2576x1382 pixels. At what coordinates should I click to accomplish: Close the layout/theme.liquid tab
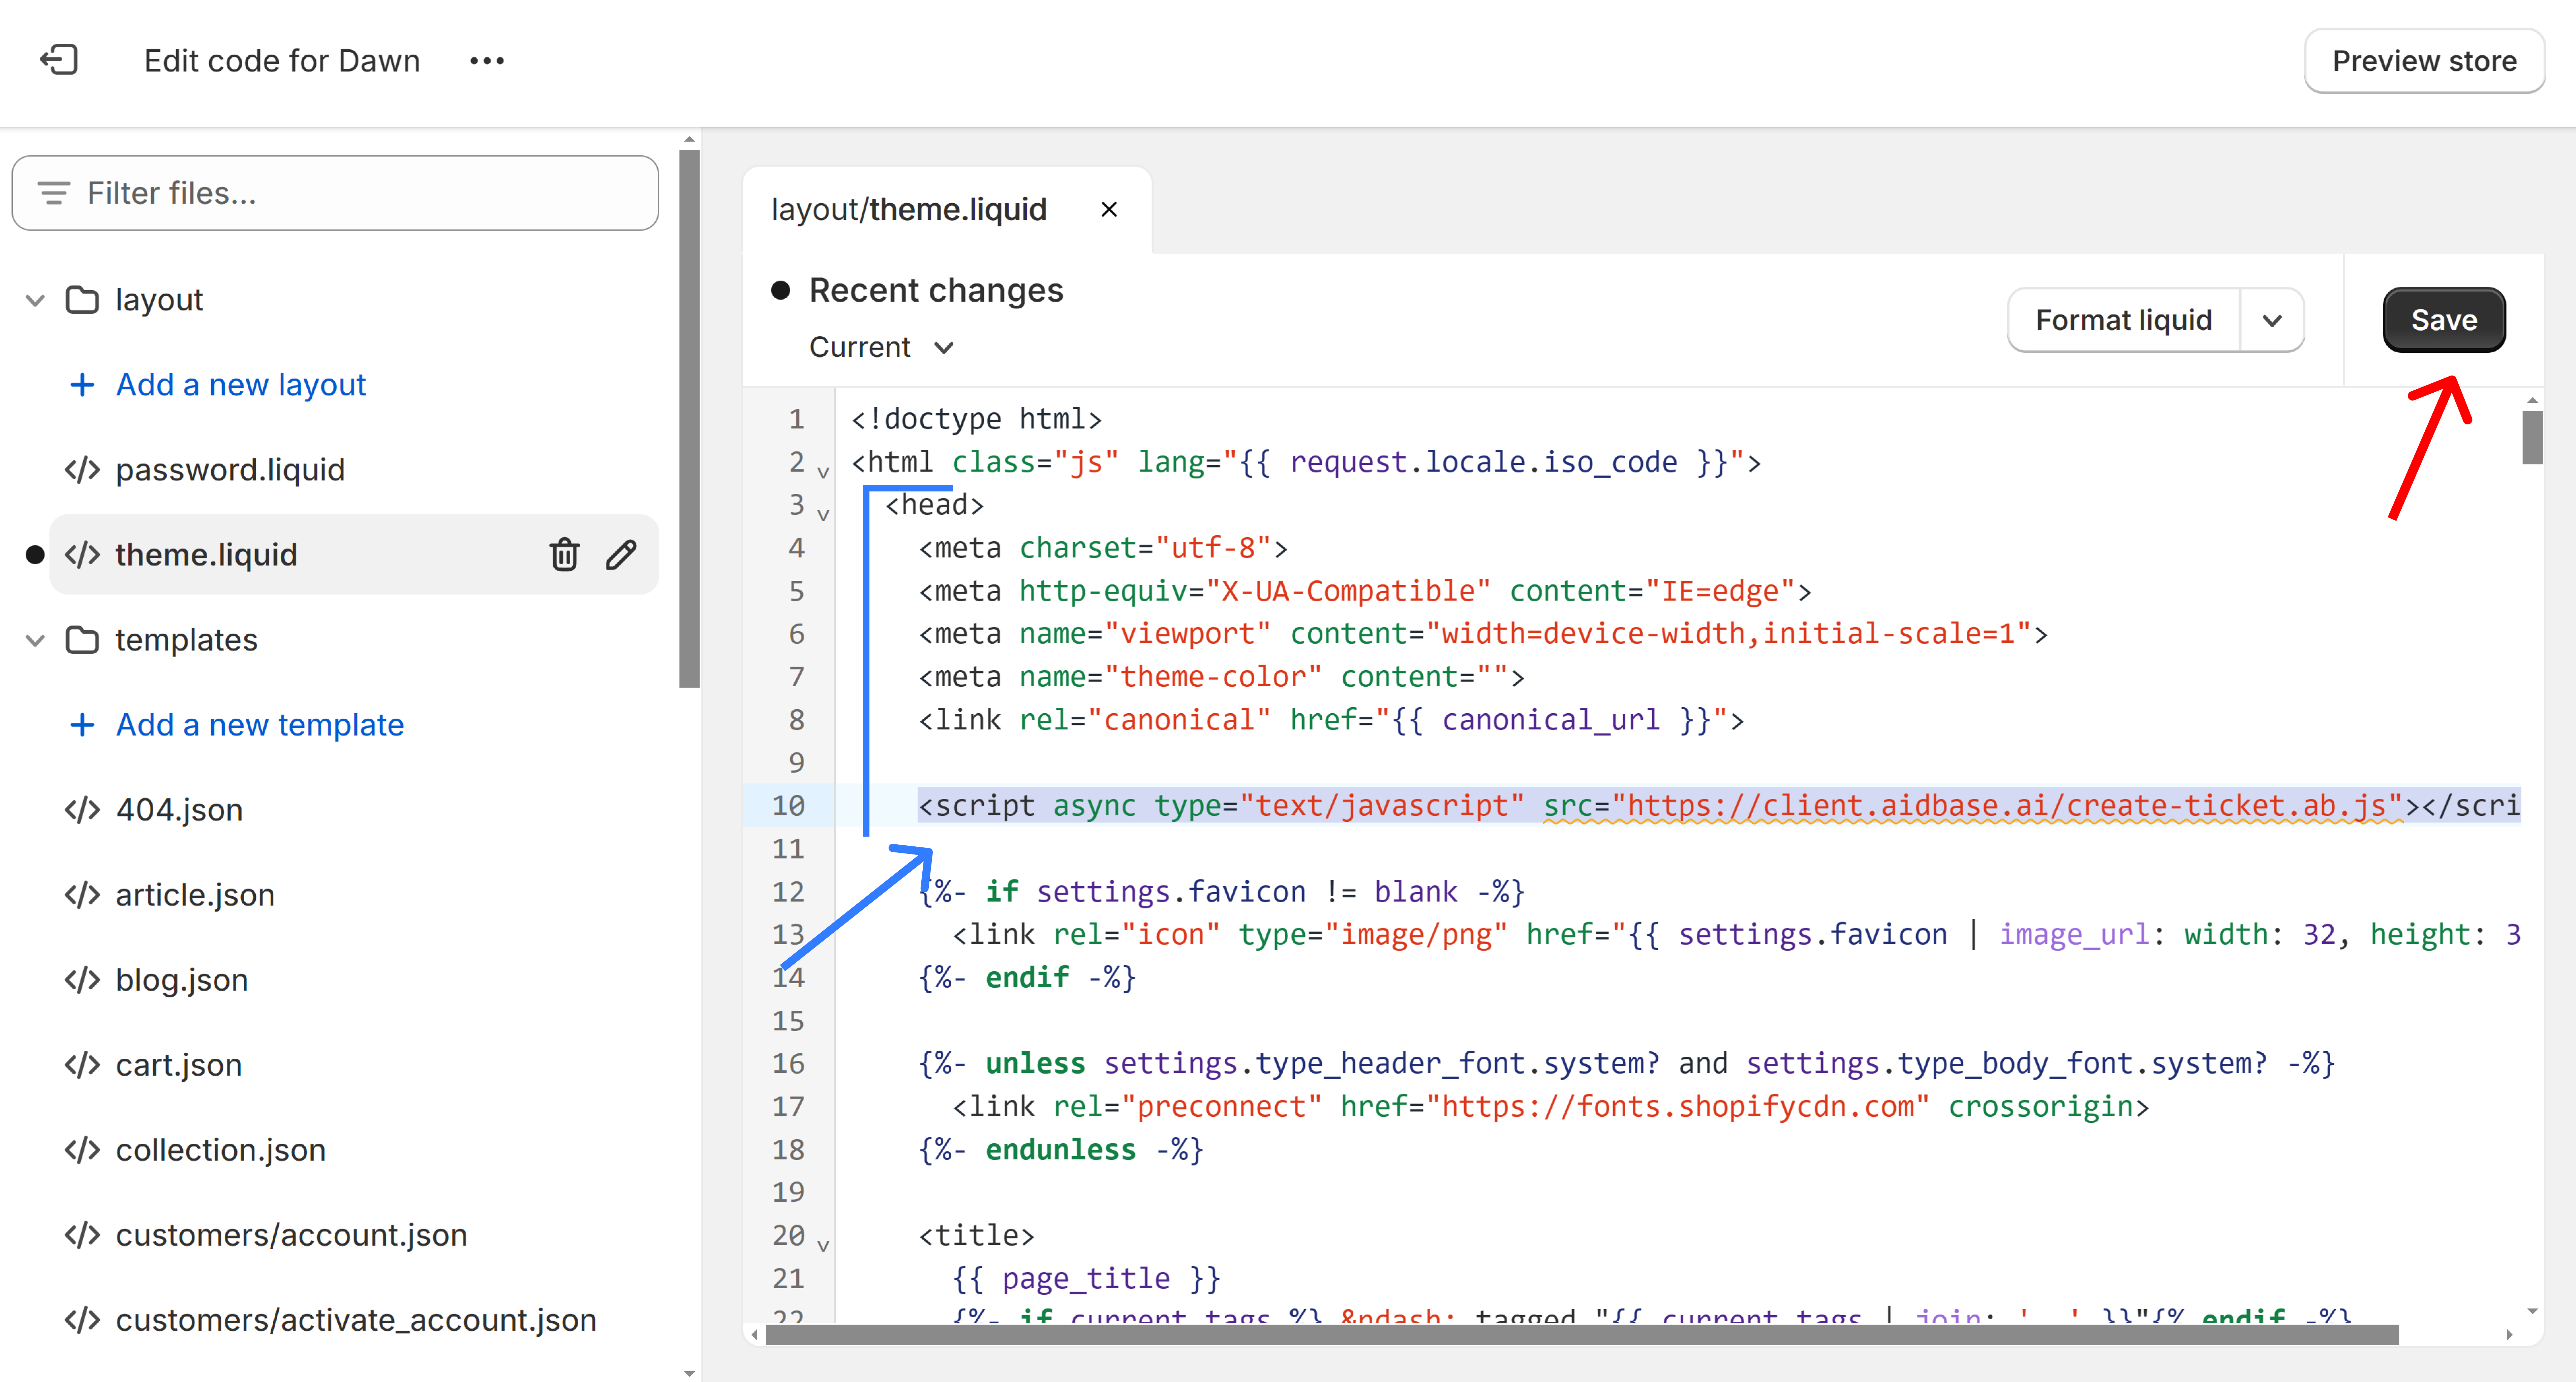[1109, 209]
